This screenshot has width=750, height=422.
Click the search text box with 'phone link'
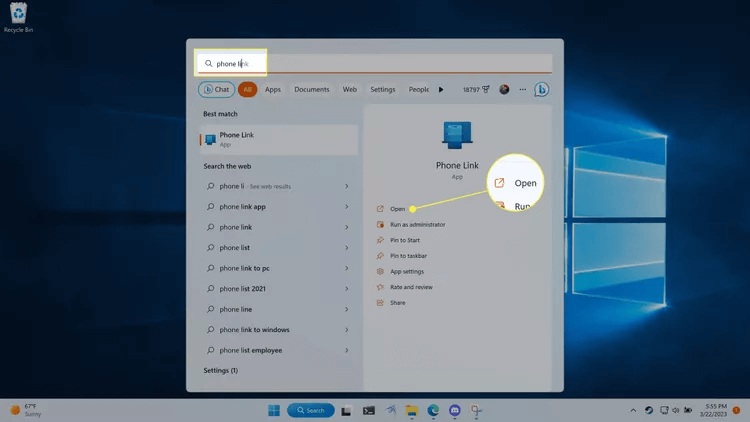coord(380,63)
